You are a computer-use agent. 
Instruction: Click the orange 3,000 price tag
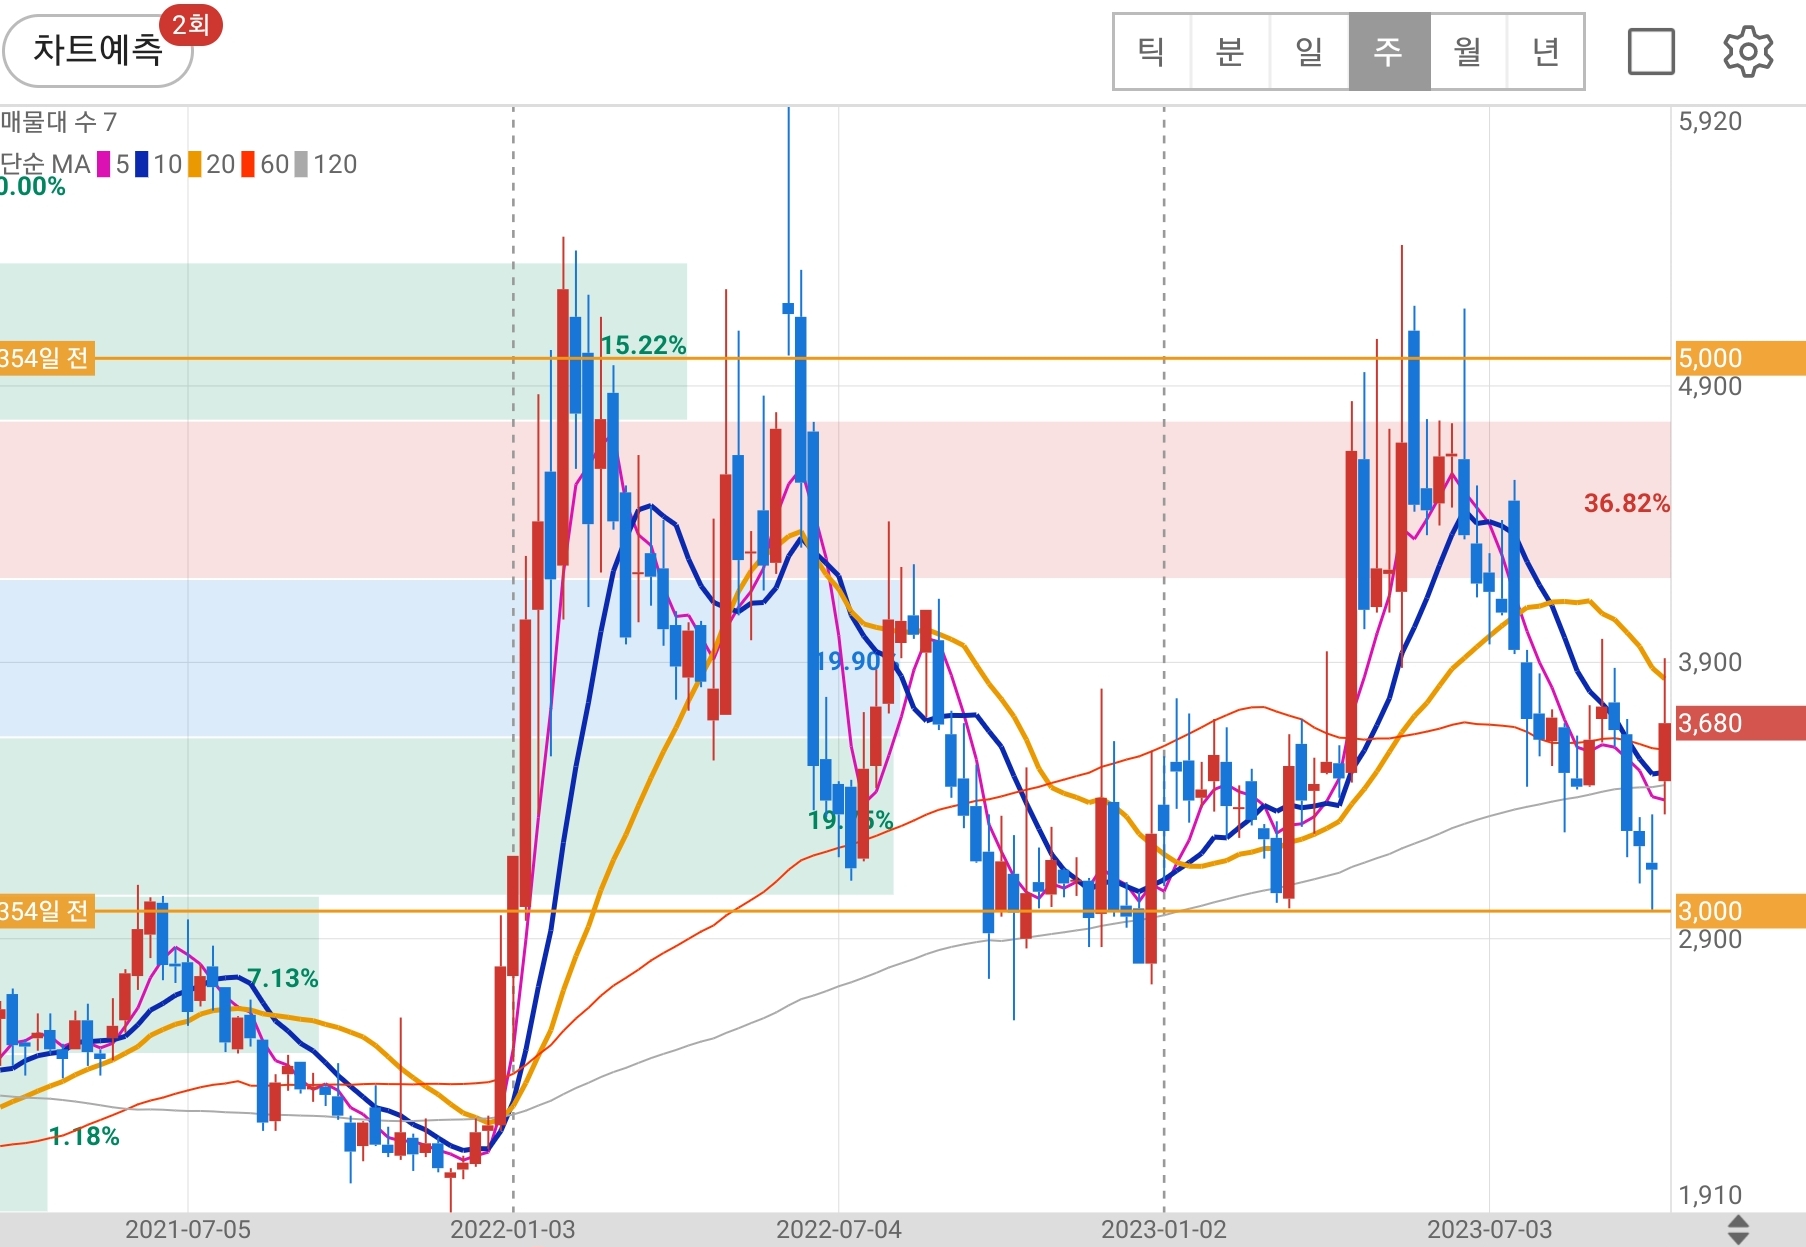pos(1740,911)
